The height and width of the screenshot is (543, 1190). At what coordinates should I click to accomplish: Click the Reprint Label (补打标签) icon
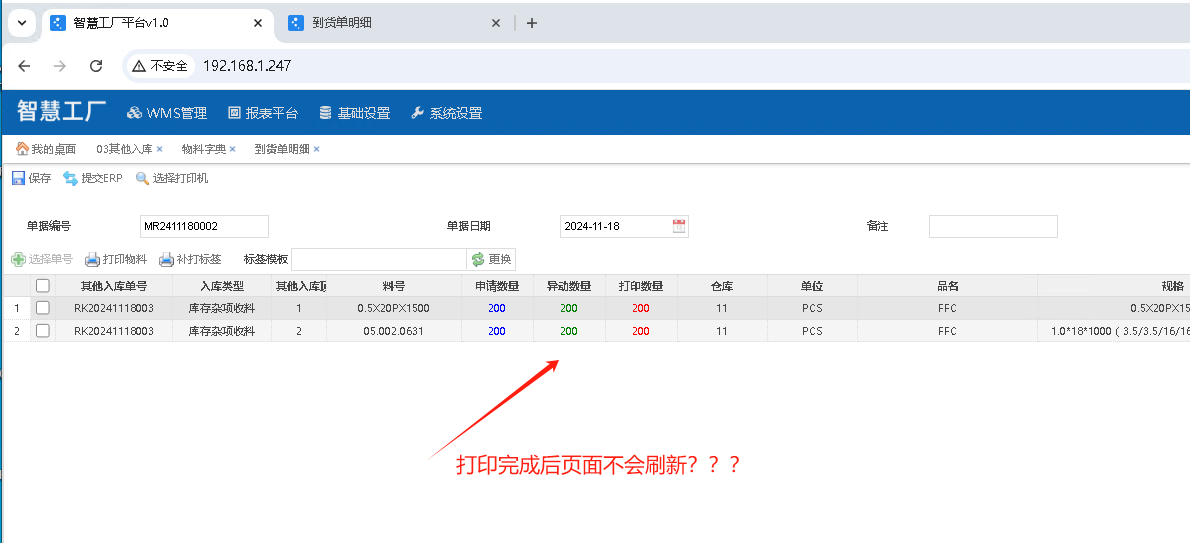tap(167, 259)
